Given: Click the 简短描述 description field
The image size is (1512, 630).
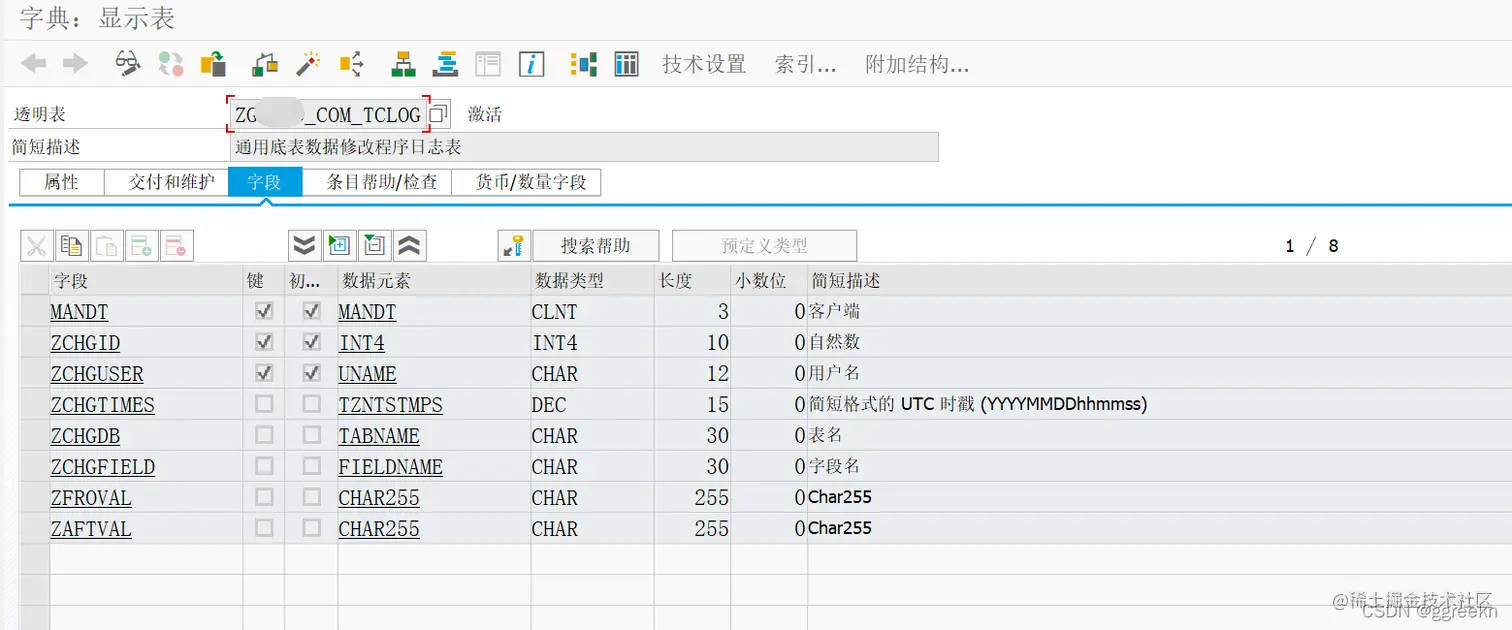Looking at the screenshot, I should (x=584, y=146).
